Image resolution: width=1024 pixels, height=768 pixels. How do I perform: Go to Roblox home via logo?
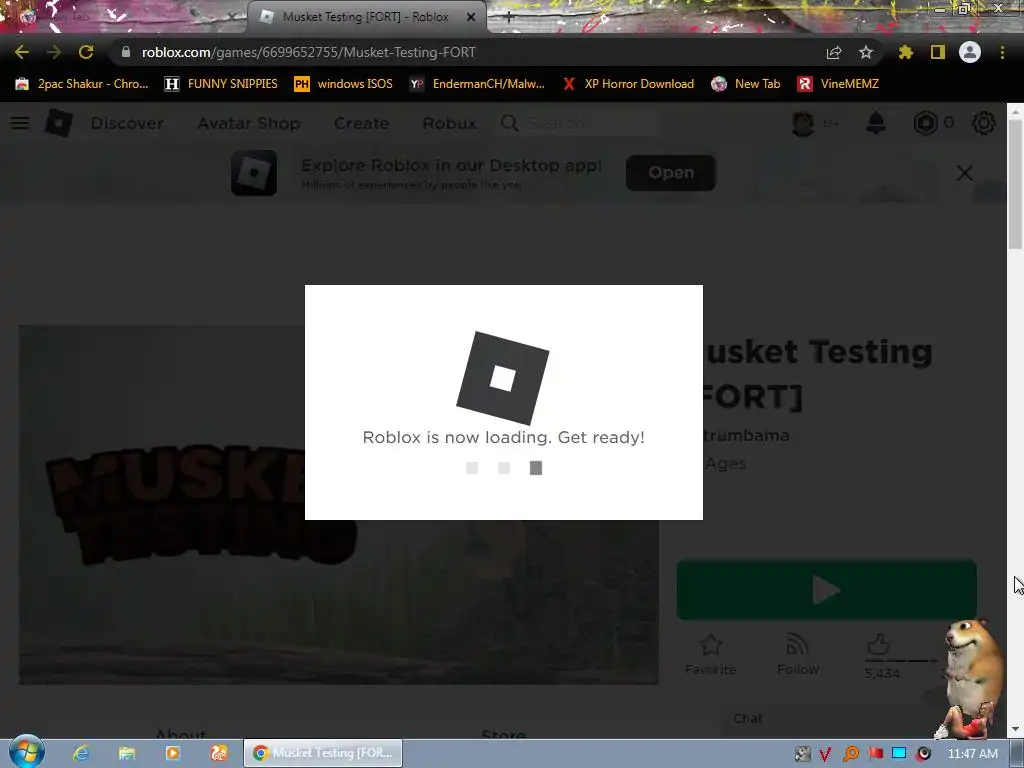pyautogui.click(x=58, y=123)
